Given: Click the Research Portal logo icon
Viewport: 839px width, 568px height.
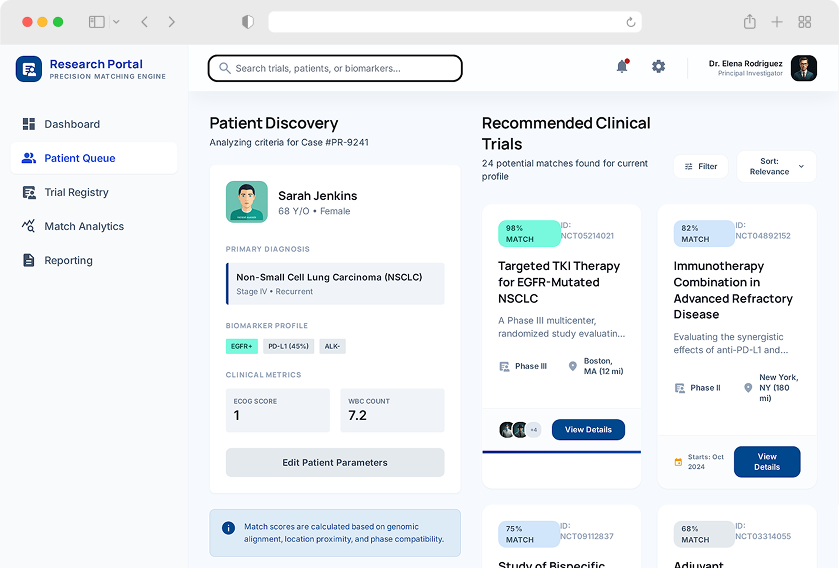Looking at the screenshot, I should click(29, 69).
